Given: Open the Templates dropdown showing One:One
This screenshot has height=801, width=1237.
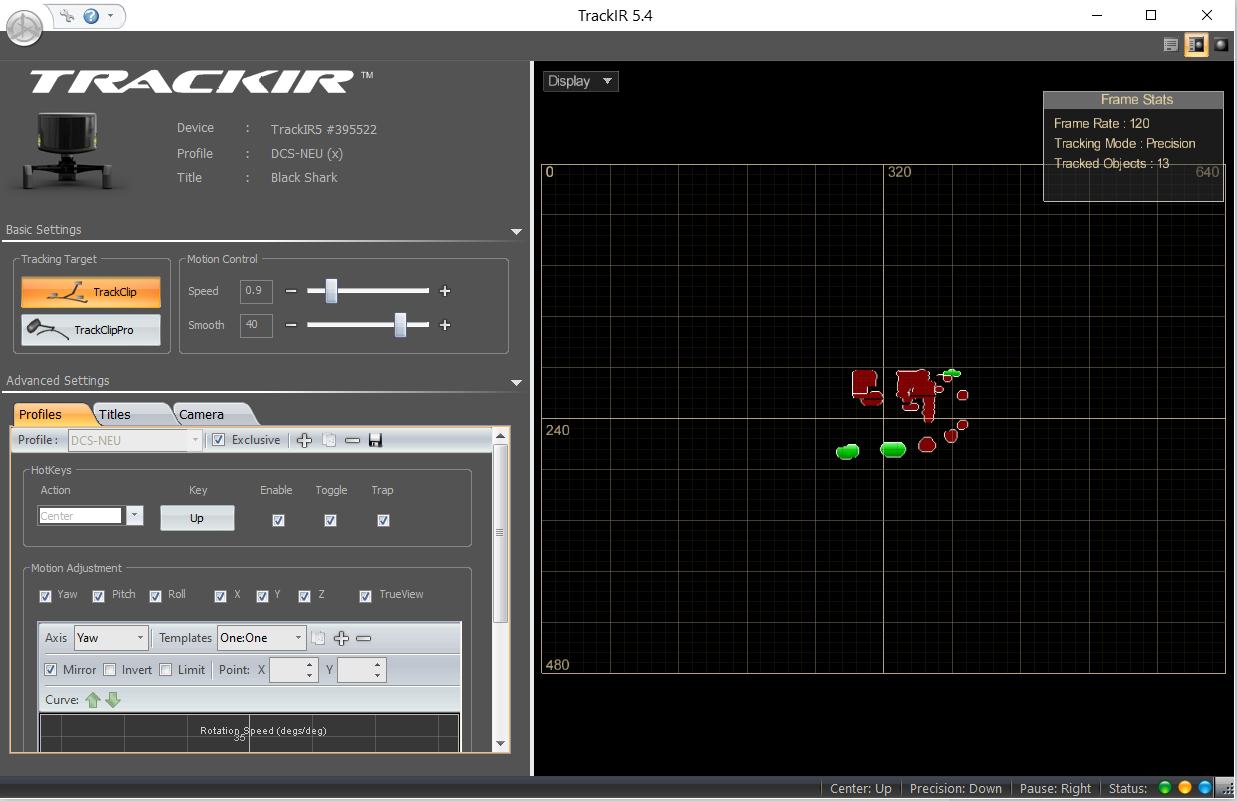Looking at the screenshot, I should coord(262,637).
